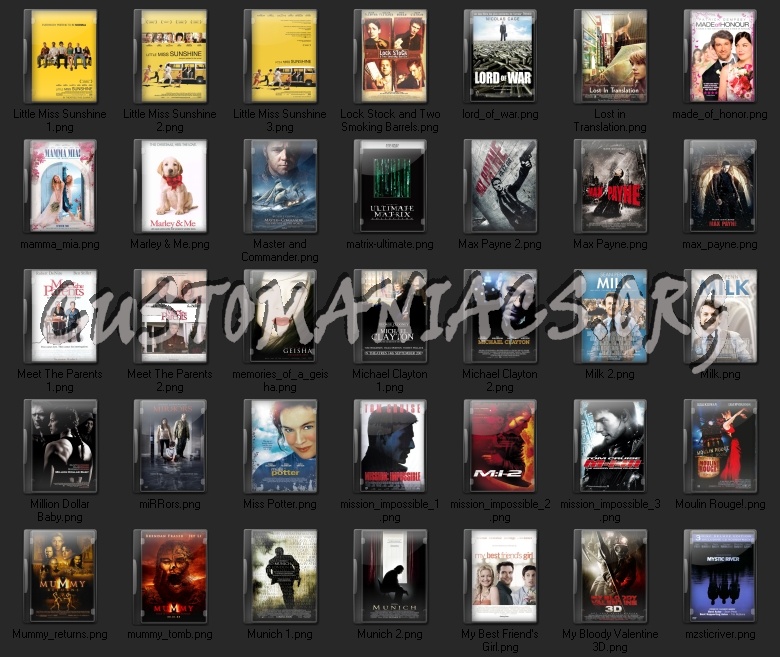Click the file name 'lord_of_war.png'
Image resolution: width=780 pixels, height=657 pixels.
point(500,114)
